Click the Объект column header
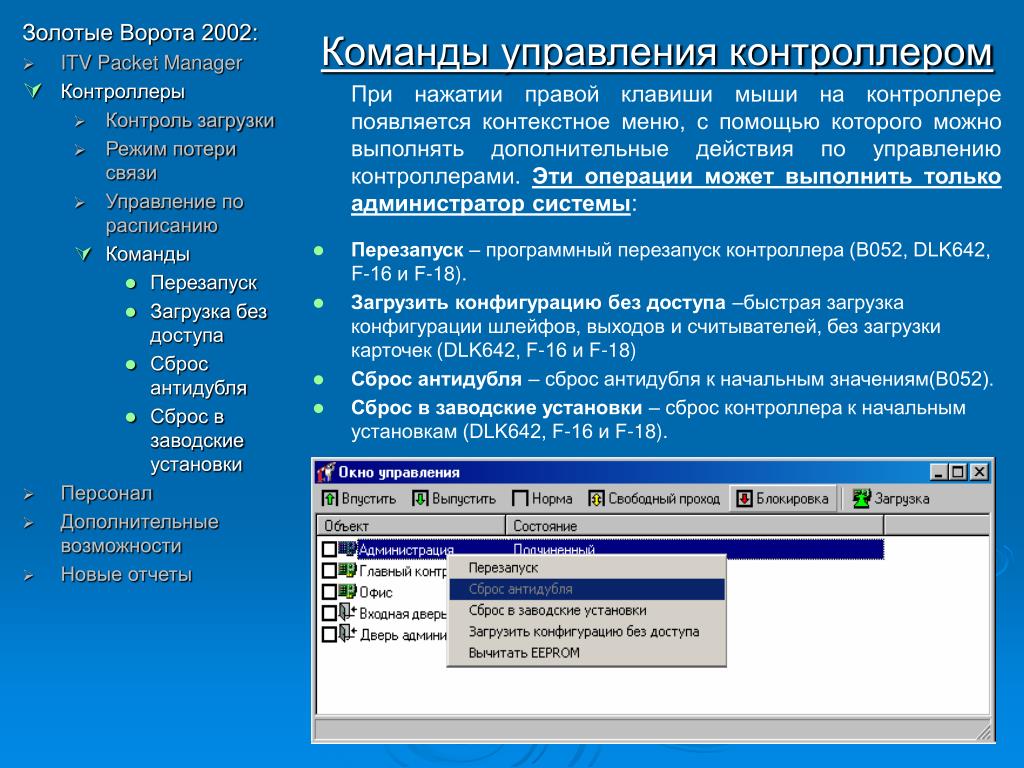This screenshot has height=768, width=1024. (411, 526)
